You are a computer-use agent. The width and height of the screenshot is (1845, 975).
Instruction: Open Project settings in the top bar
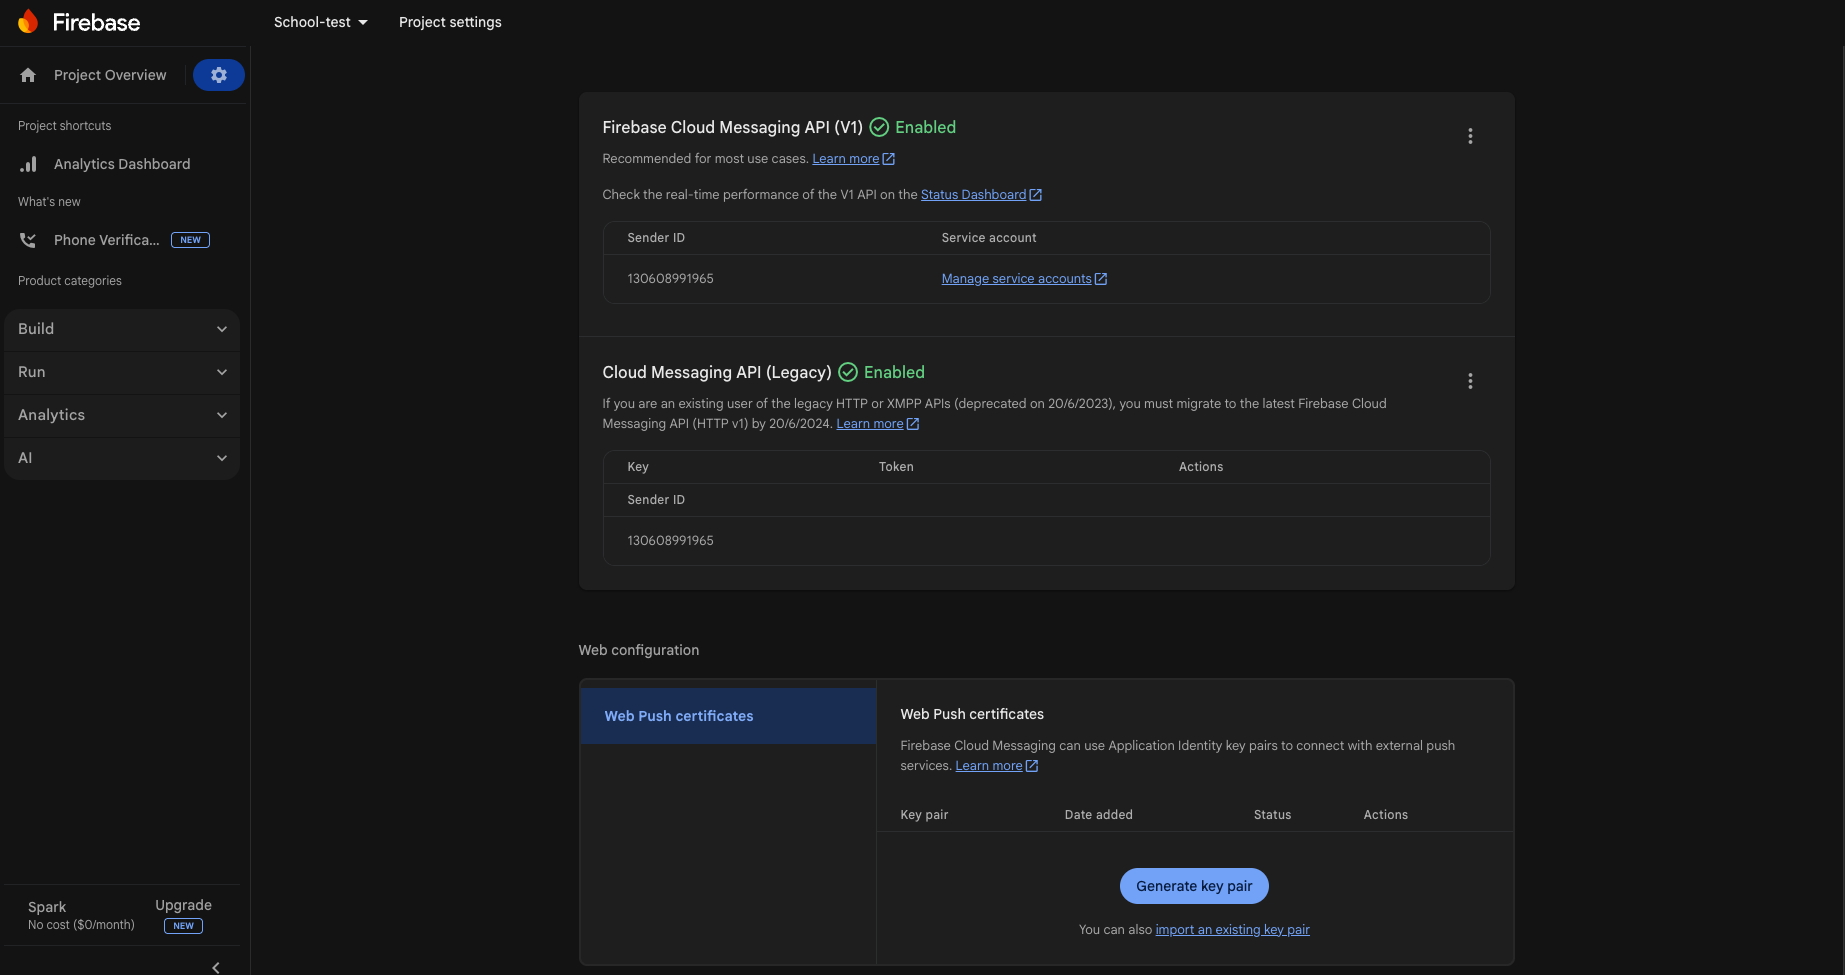450,21
